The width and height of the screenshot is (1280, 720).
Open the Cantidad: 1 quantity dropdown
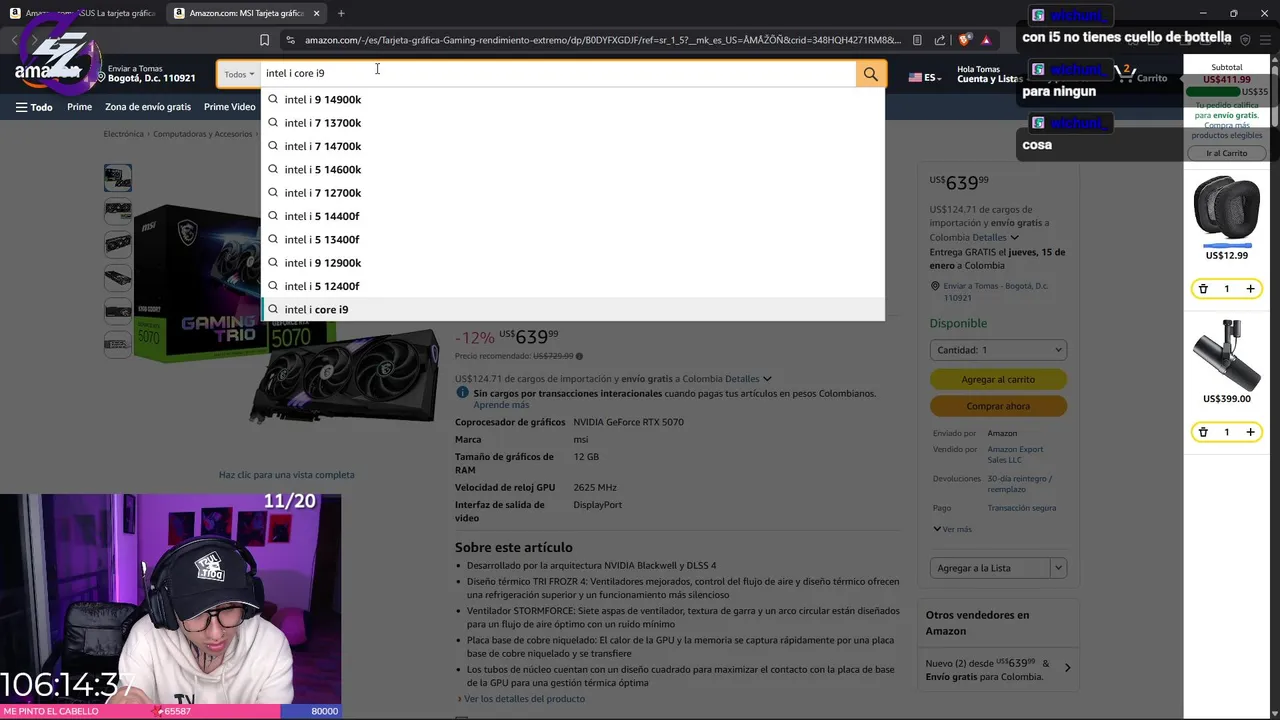coord(998,350)
